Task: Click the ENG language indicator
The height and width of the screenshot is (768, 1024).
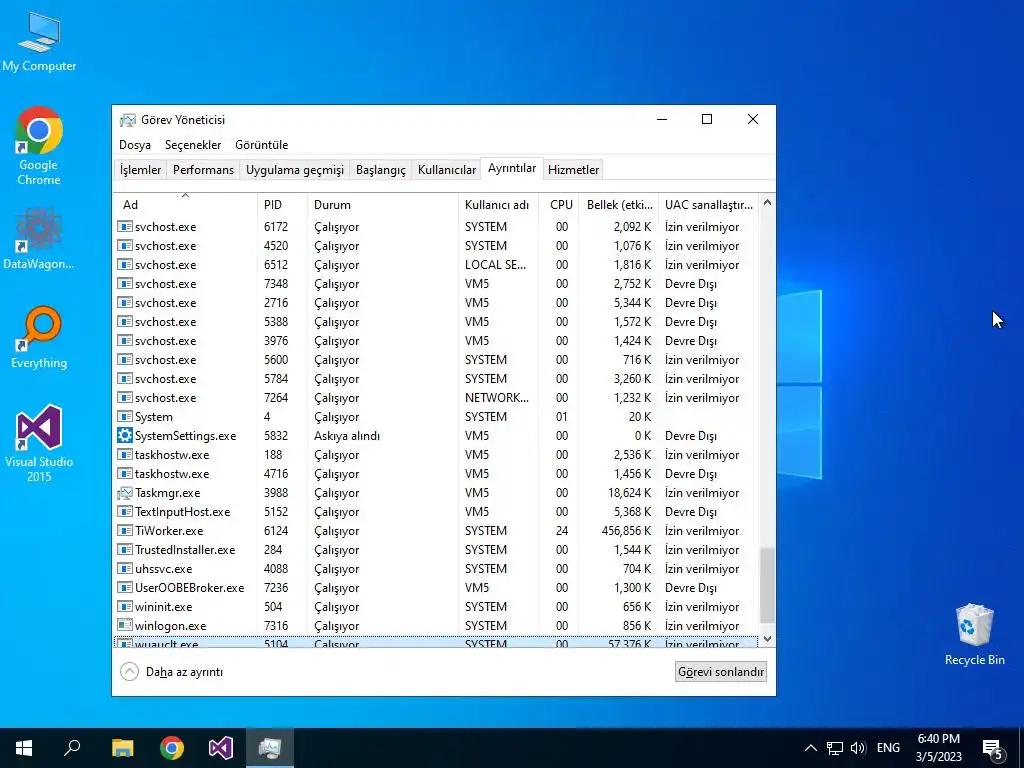Action: click(x=888, y=748)
